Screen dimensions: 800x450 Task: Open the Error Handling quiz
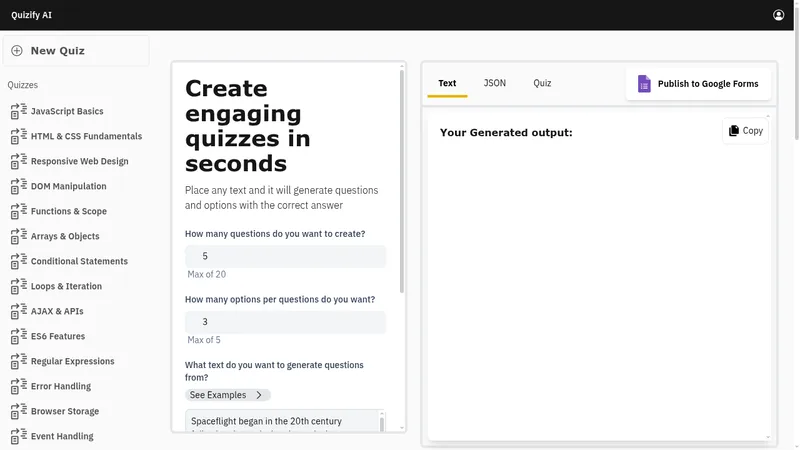coord(61,386)
